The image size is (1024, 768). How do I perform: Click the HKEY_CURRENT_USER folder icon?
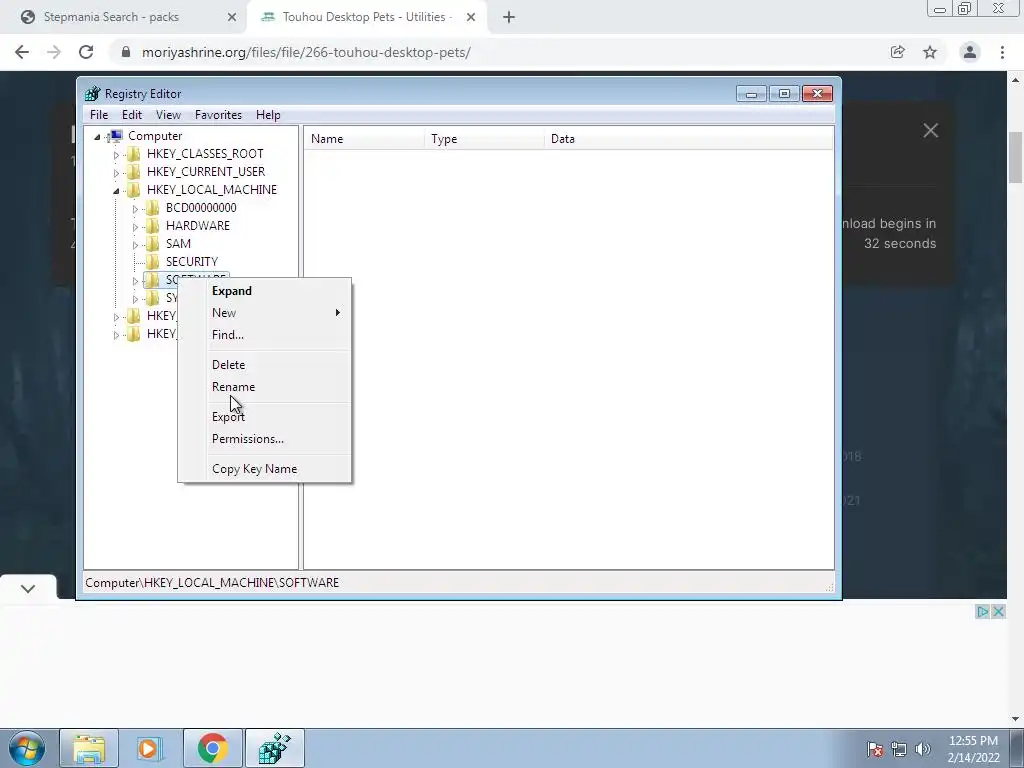(x=133, y=172)
